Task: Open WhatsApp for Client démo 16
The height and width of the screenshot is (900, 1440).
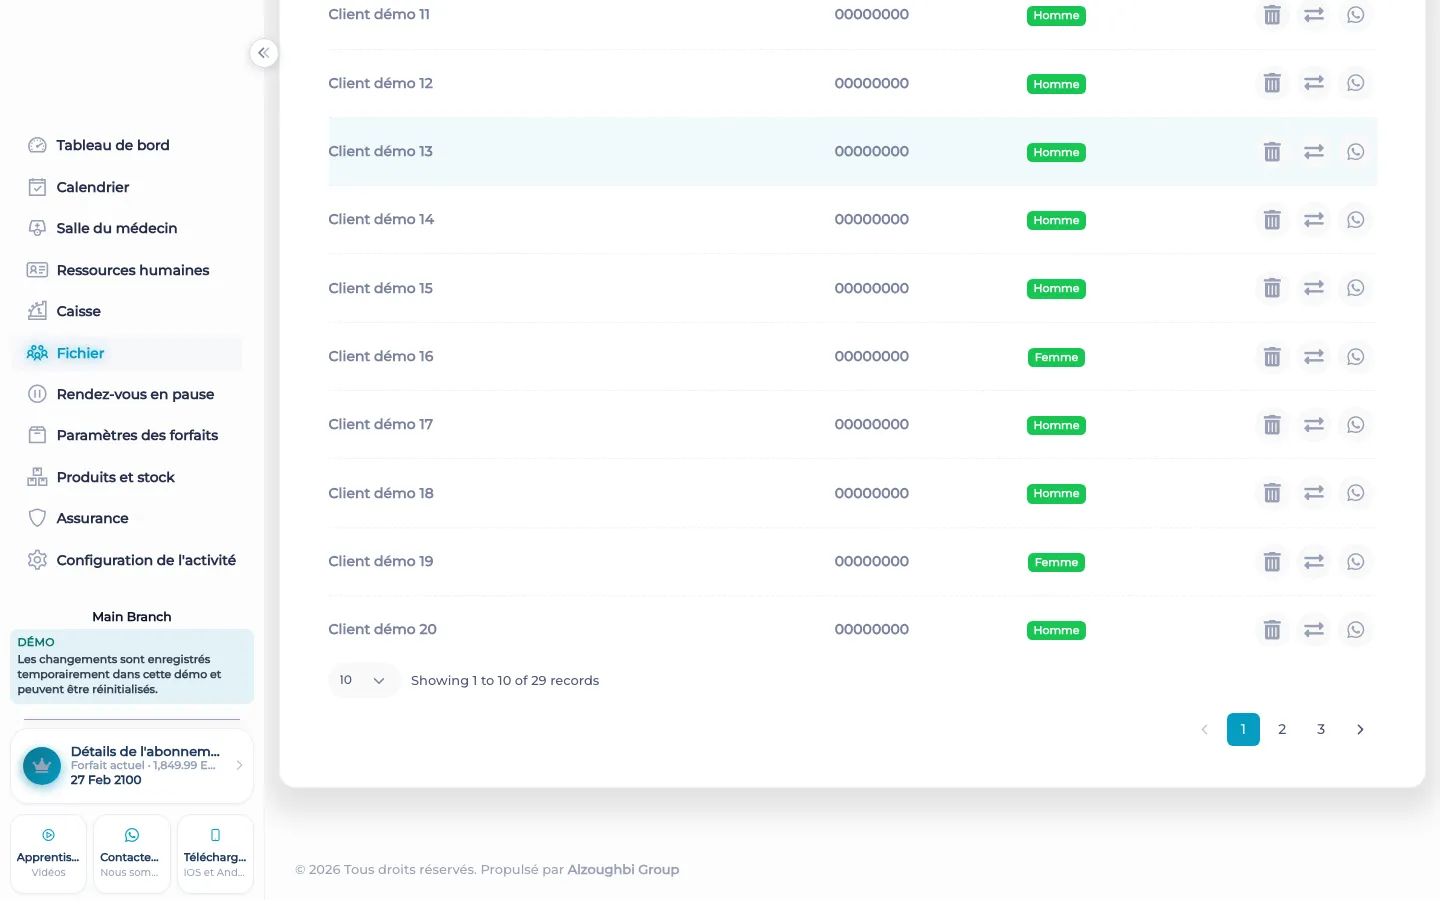Action: coord(1356,357)
